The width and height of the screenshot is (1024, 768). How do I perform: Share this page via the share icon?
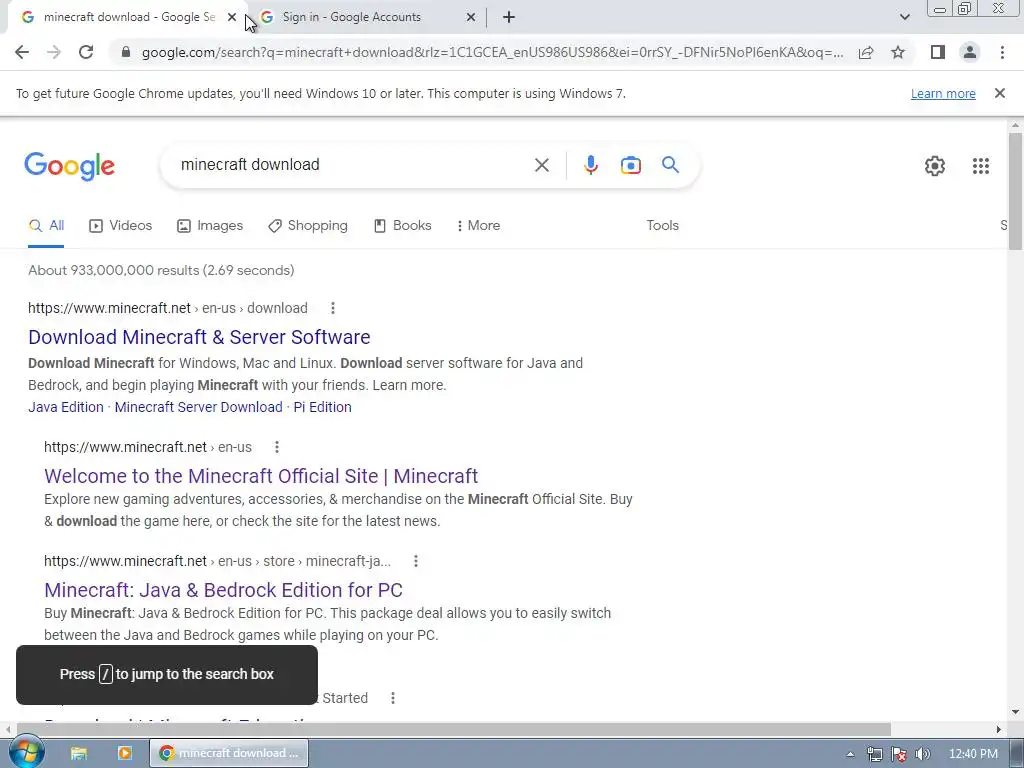click(x=866, y=52)
